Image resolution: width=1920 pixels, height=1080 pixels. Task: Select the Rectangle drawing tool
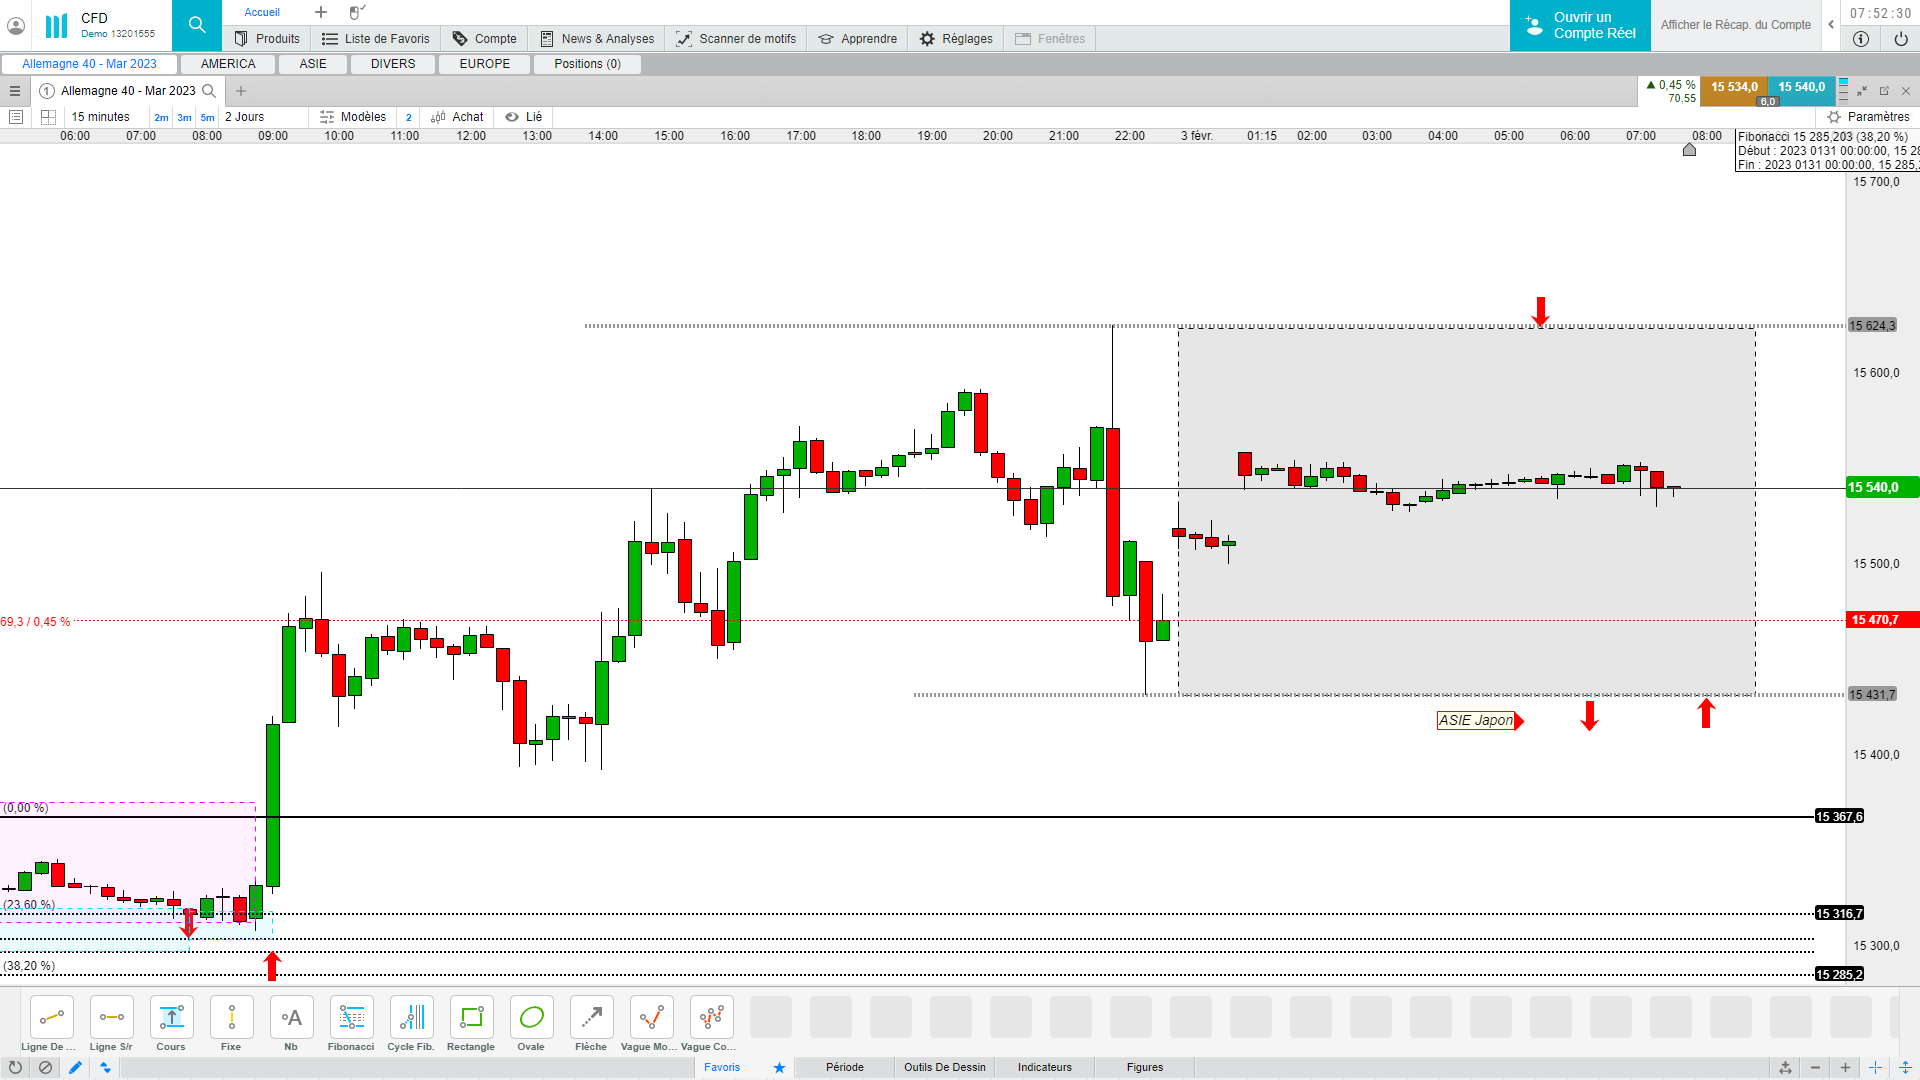click(471, 1018)
